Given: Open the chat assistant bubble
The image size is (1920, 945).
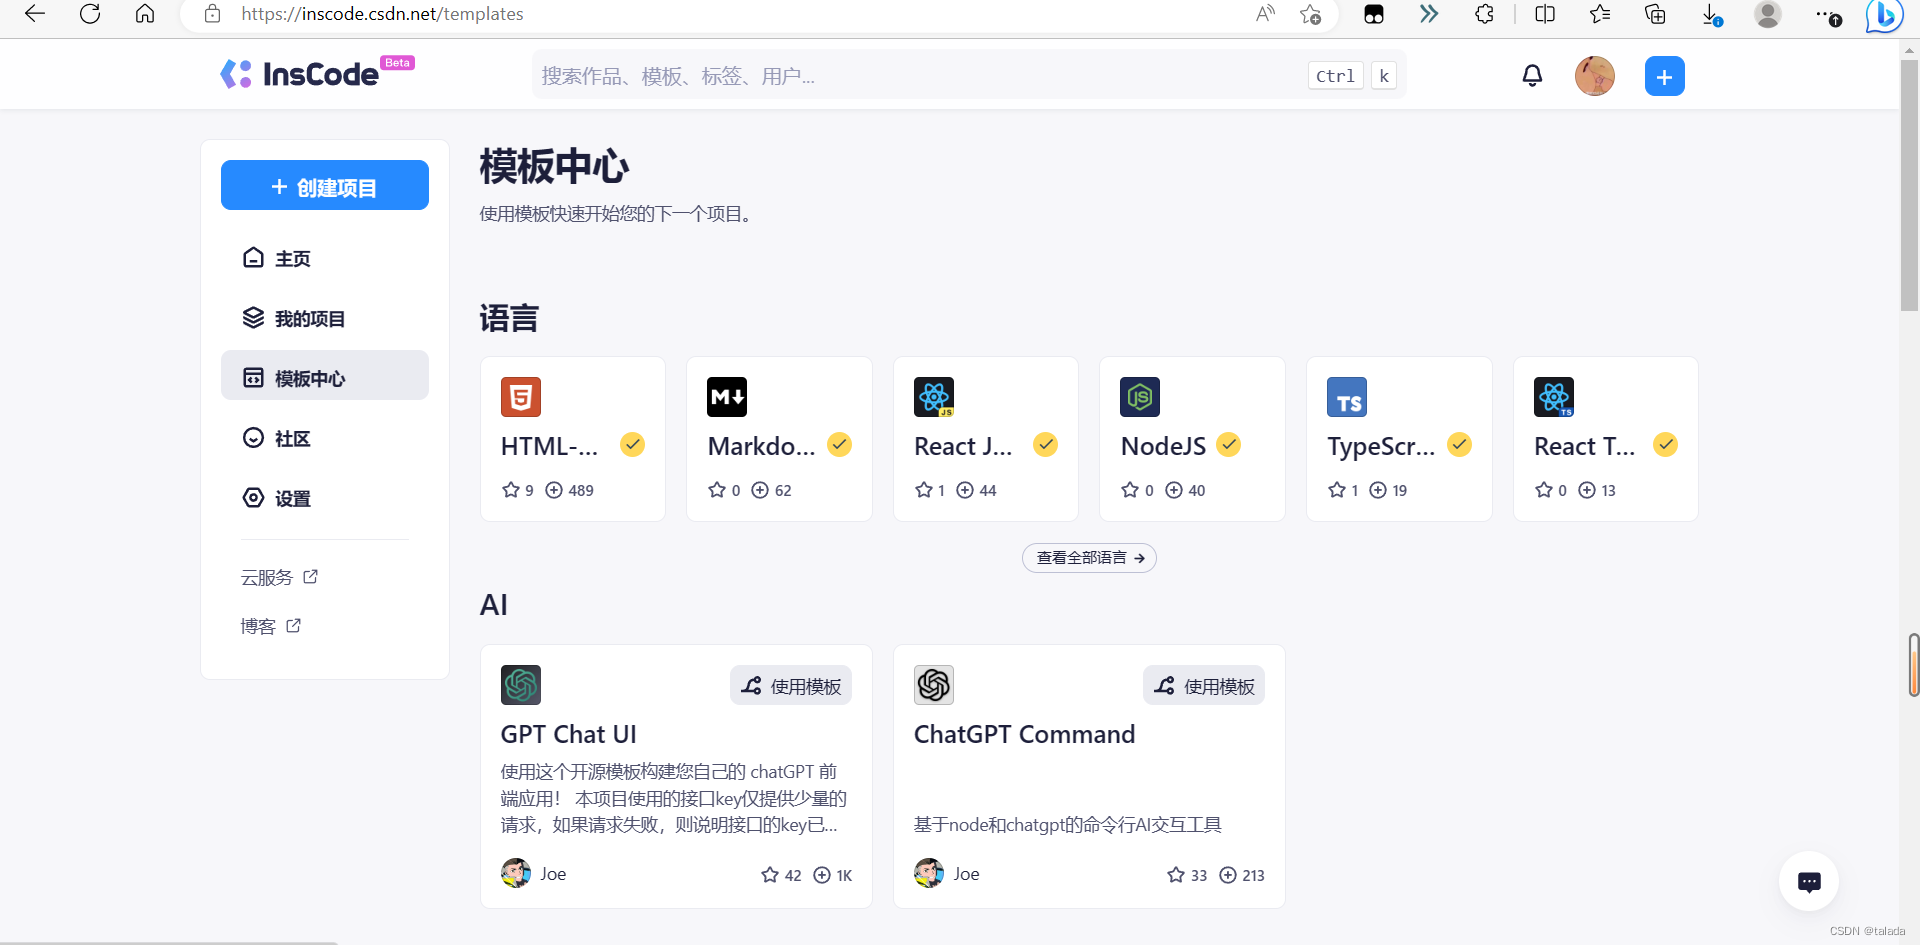Looking at the screenshot, I should pos(1810,881).
